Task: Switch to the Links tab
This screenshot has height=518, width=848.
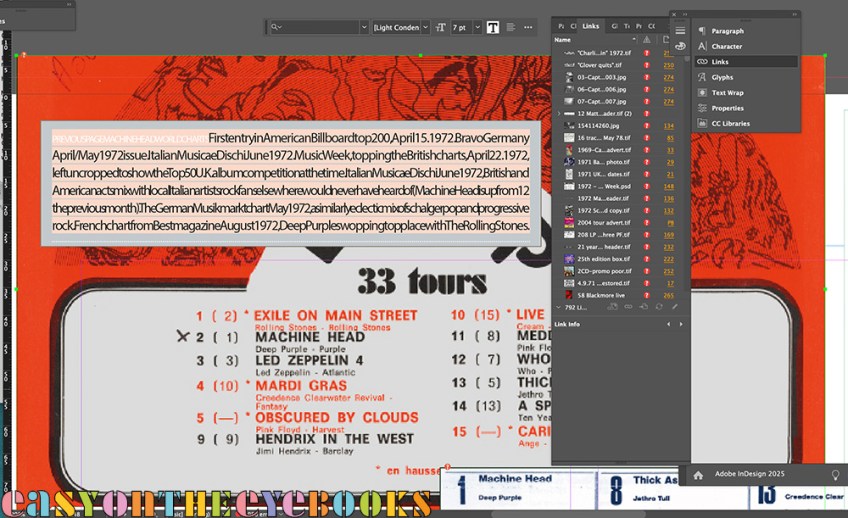Action: [x=591, y=25]
